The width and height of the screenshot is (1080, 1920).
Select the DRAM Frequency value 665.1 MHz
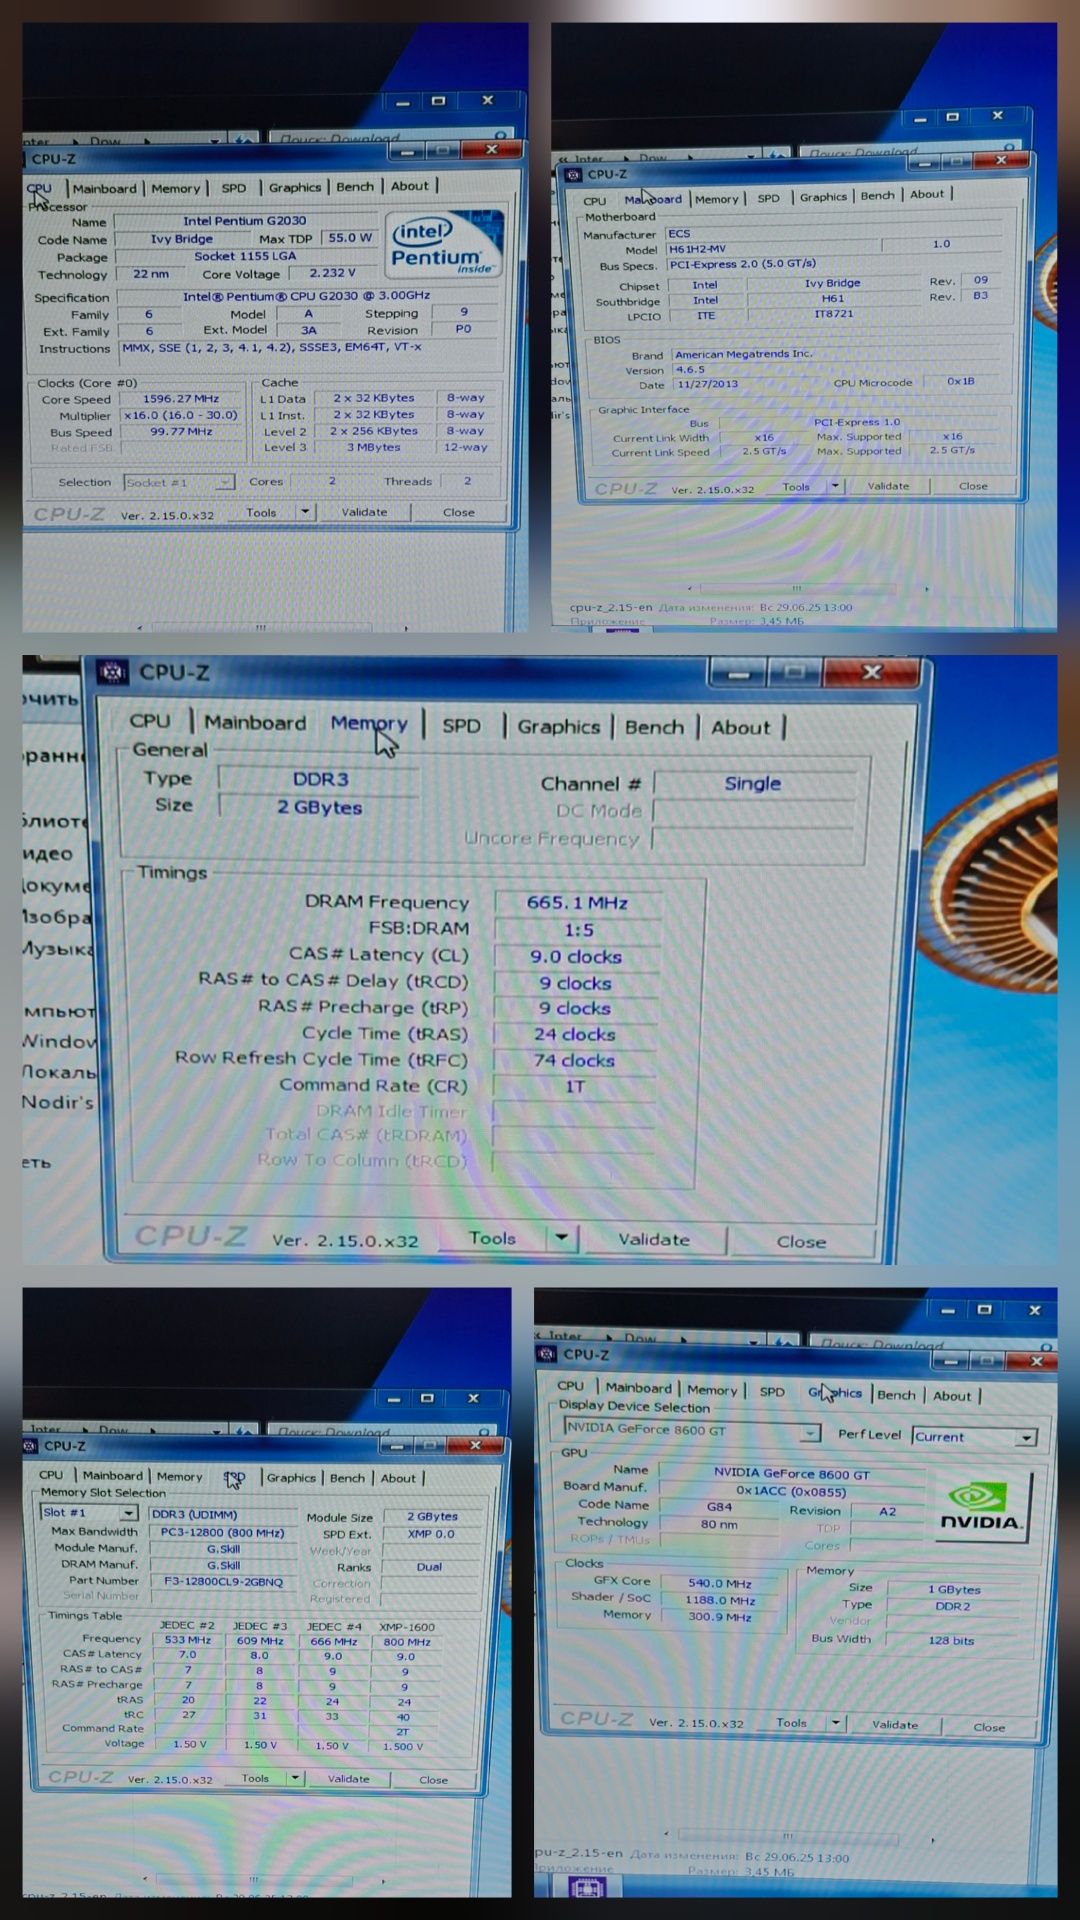coord(577,902)
